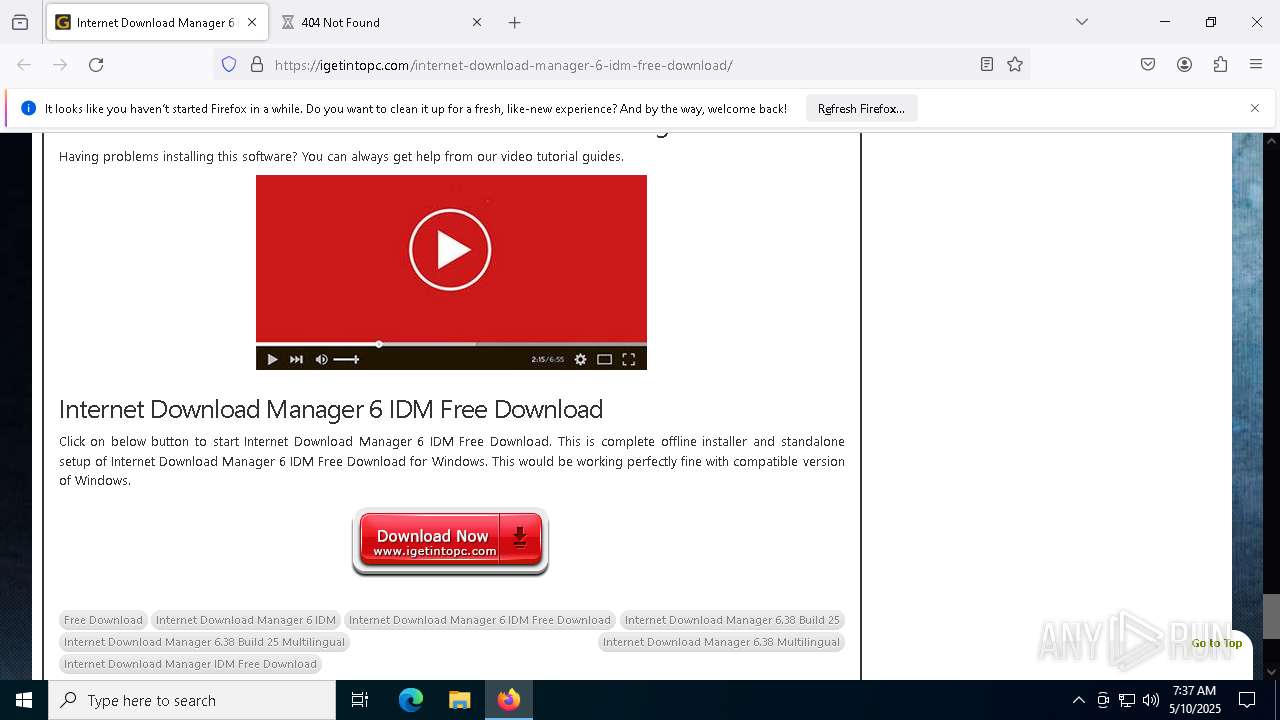Open File Explorer from the taskbar
The width and height of the screenshot is (1280, 720).
[x=459, y=700]
